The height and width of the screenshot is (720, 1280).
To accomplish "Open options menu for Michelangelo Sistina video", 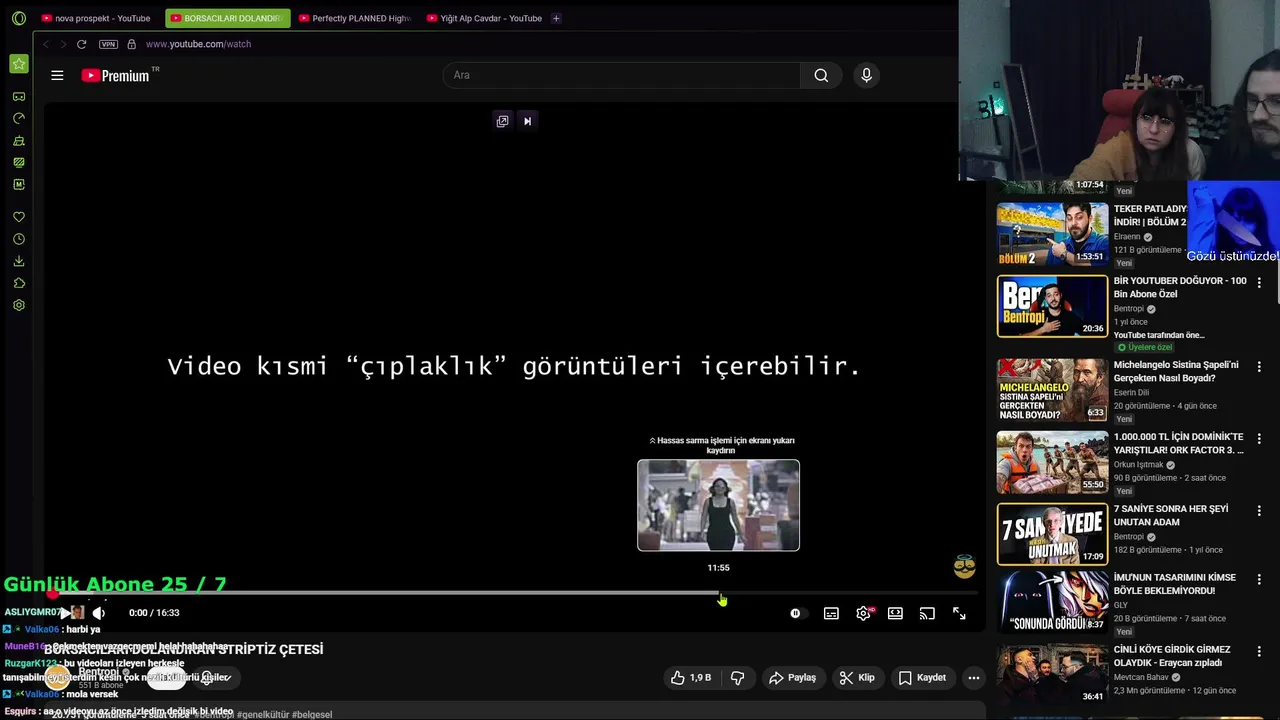I will [x=1259, y=367].
